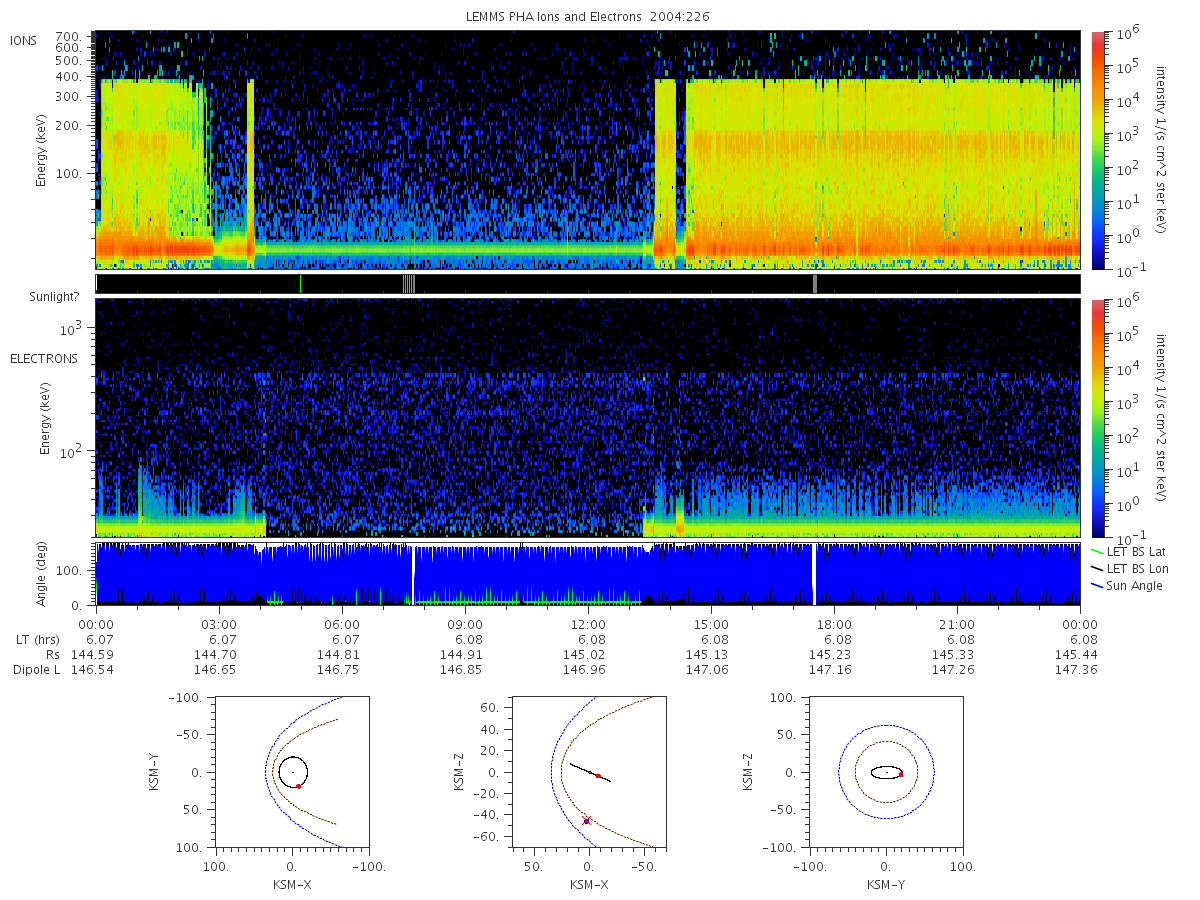
Task: Click the 'Rs' row label
Action: [x=52, y=654]
